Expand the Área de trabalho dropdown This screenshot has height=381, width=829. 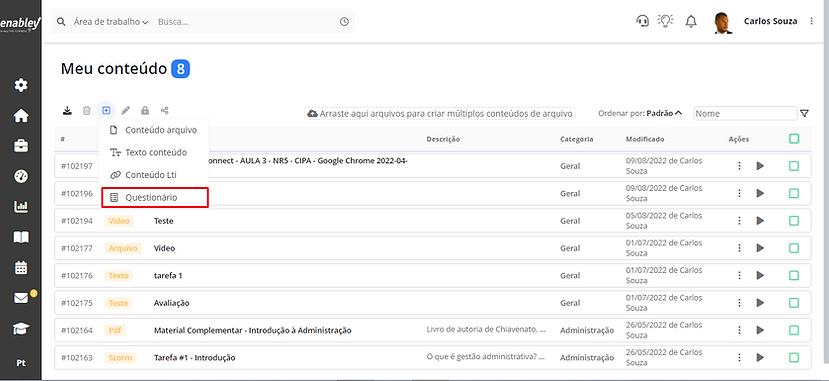pyautogui.click(x=111, y=22)
